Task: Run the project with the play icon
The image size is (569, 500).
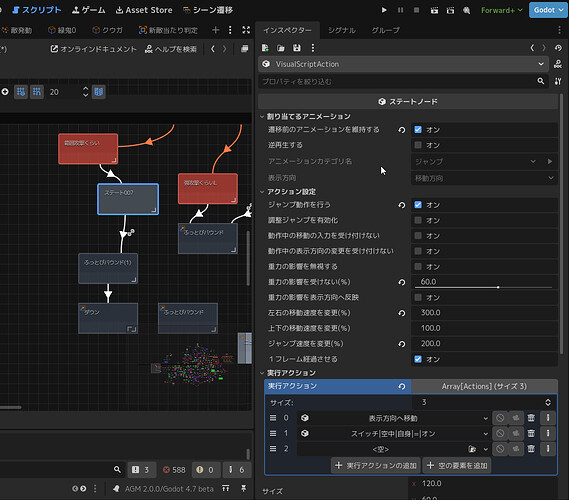Action: [384, 10]
